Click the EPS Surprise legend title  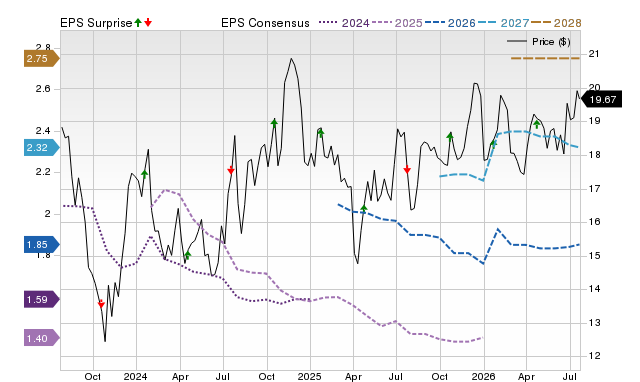pos(96,23)
